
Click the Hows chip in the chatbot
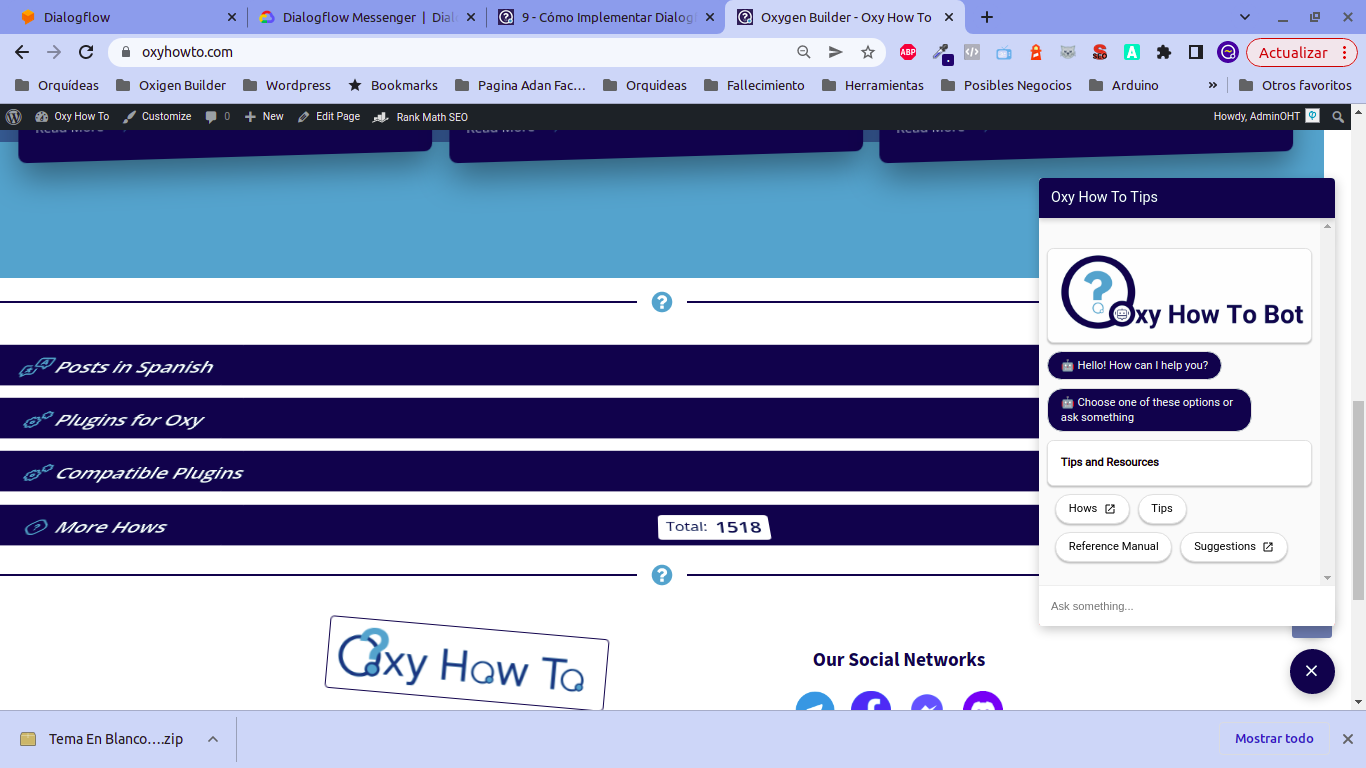1092,509
